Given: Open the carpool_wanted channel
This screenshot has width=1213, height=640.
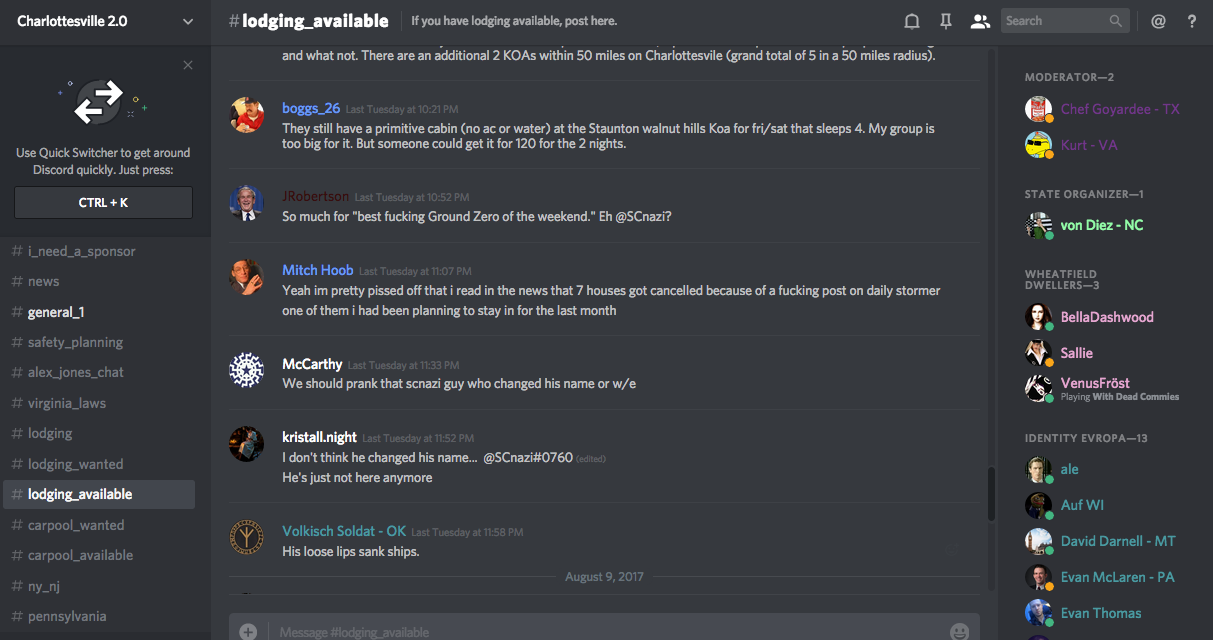Looking at the screenshot, I should 76,525.
